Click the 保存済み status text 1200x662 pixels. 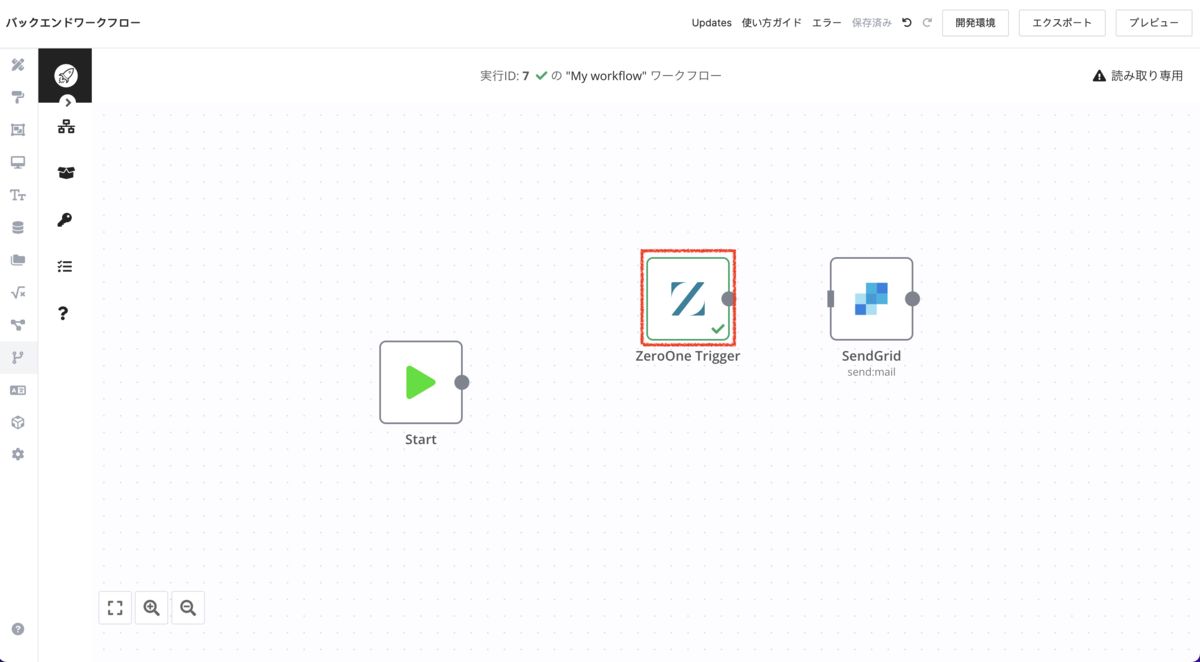click(x=872, y=23)
